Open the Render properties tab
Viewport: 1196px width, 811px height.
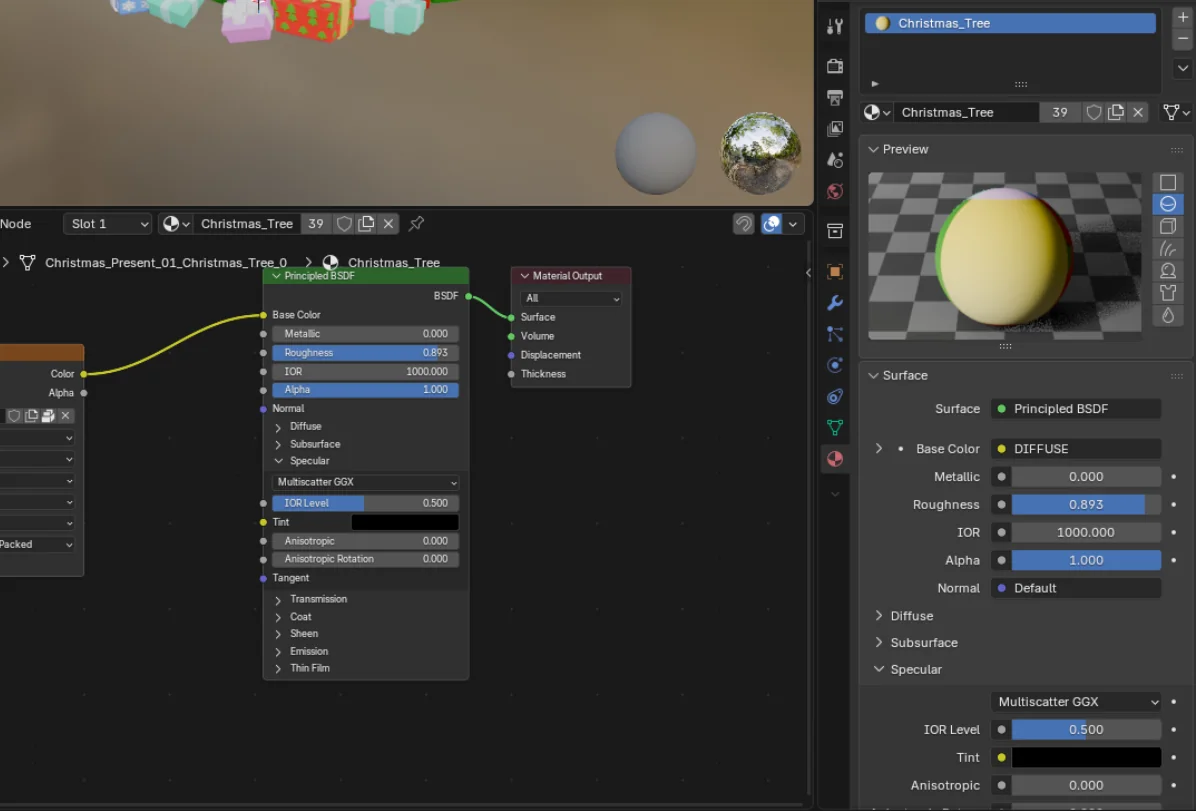835,66
